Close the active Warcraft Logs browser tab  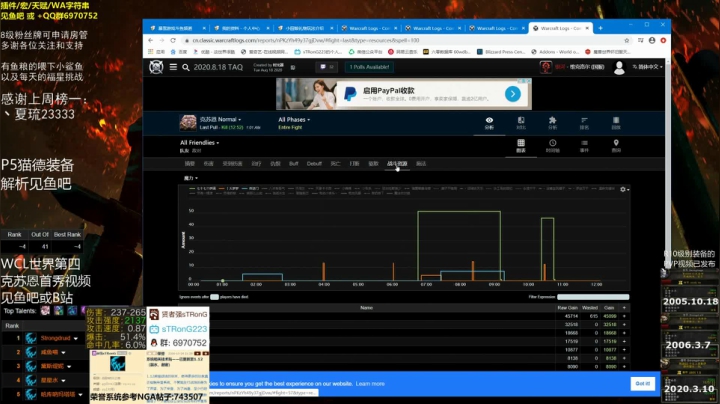coord(587,28)
